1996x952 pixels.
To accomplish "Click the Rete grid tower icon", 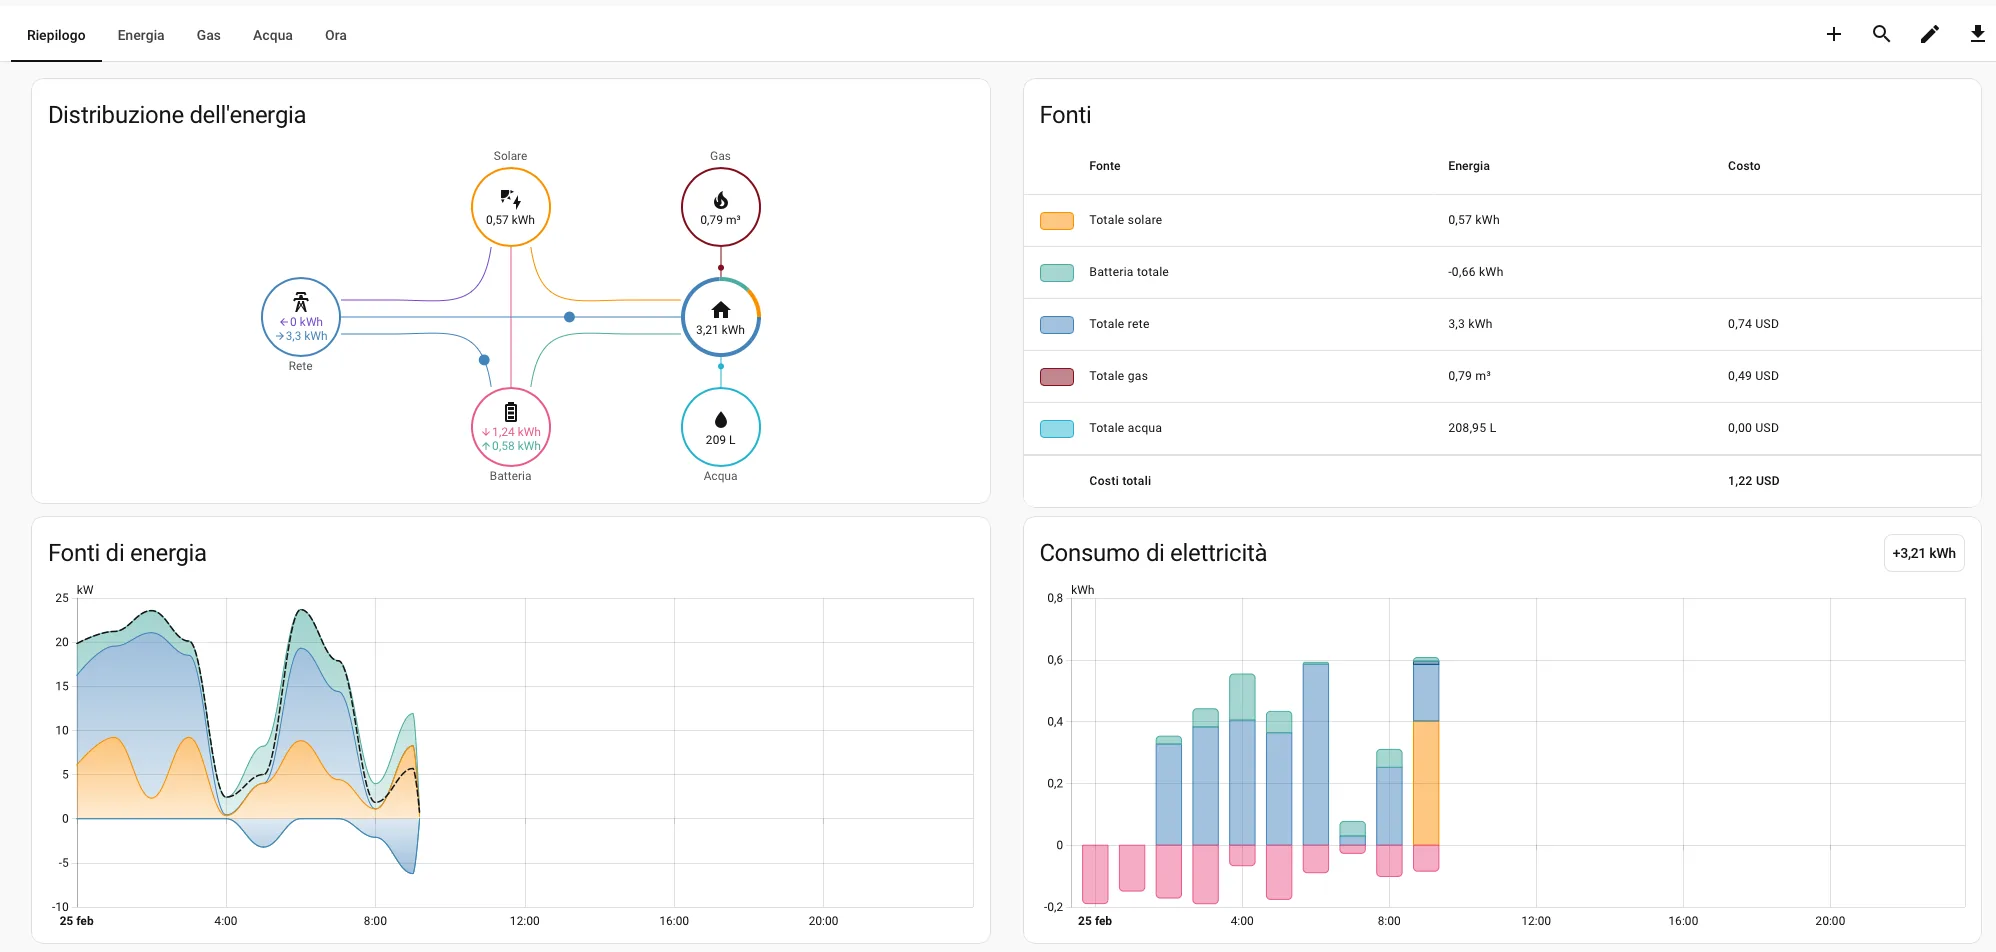I will 300,317.
